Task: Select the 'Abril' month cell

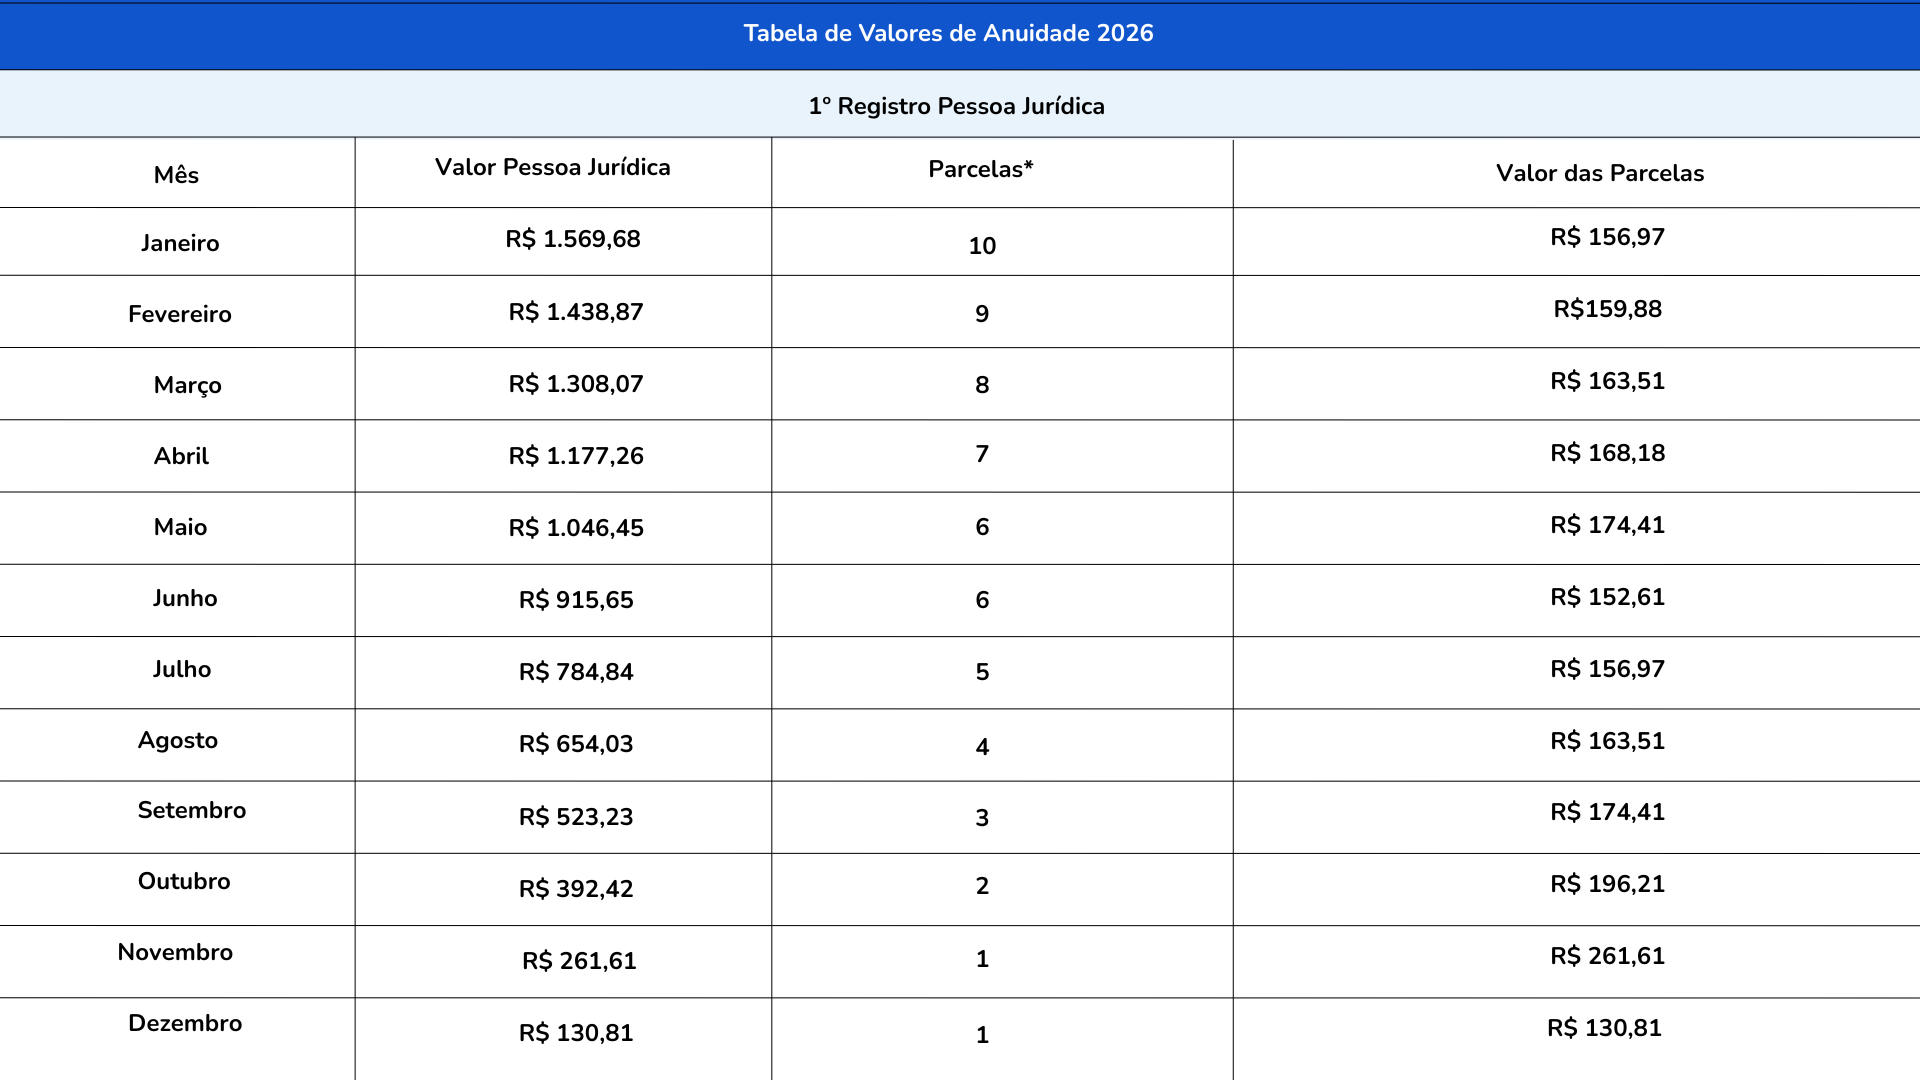Action: (x=181, y=456)
